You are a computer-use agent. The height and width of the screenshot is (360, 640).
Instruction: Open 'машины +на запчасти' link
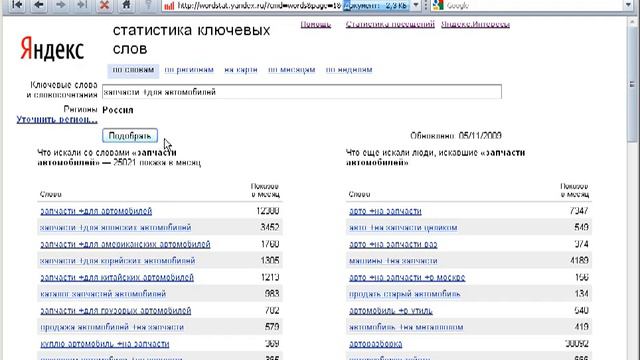pyautogui.click(x=393, y=260)
